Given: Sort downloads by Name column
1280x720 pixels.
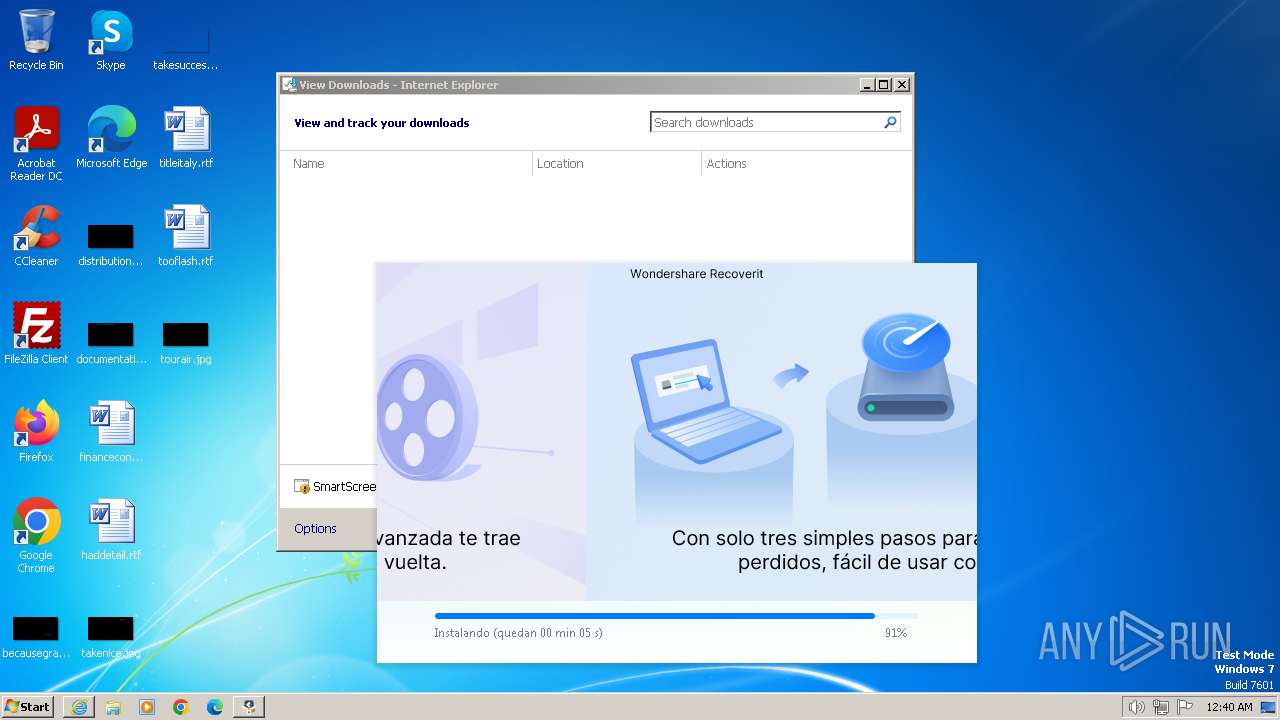Looking at the screenshot, I should coord(406,163).
